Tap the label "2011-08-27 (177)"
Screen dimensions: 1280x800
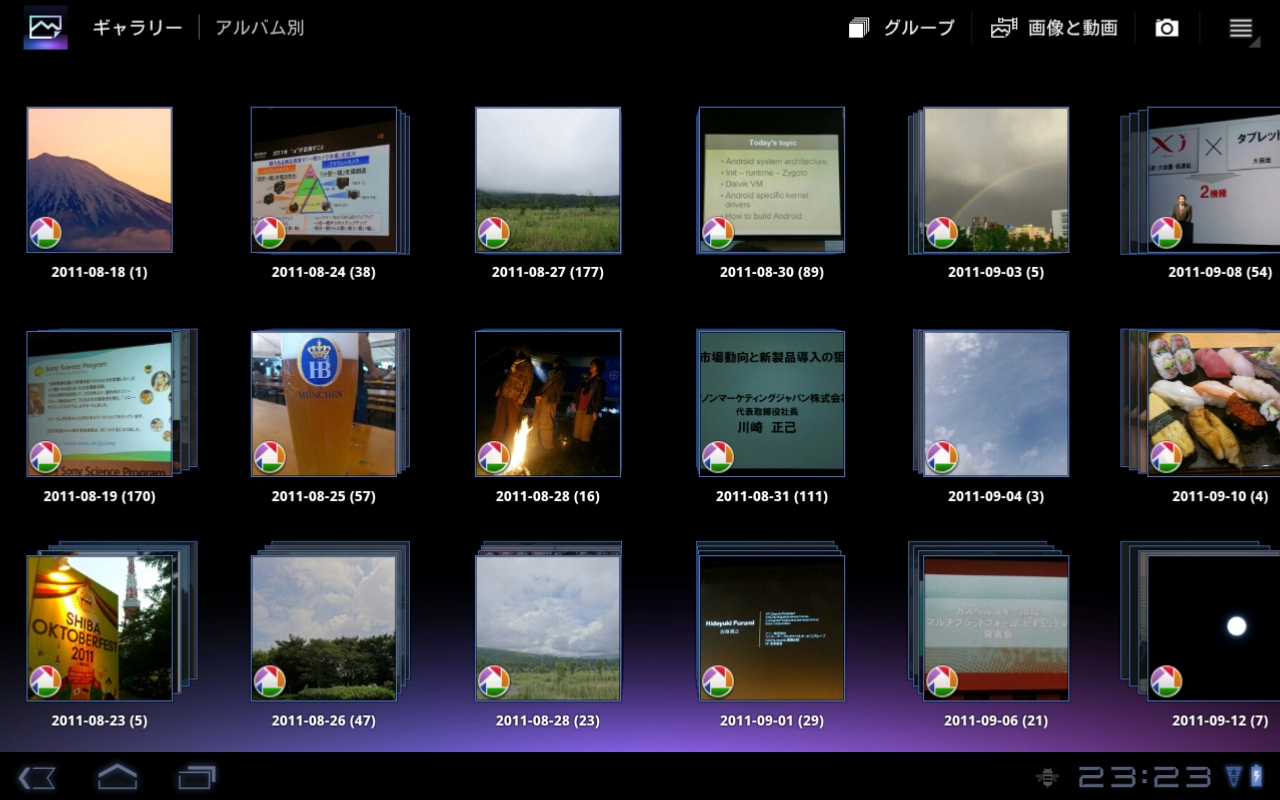[x=548, y=272]
